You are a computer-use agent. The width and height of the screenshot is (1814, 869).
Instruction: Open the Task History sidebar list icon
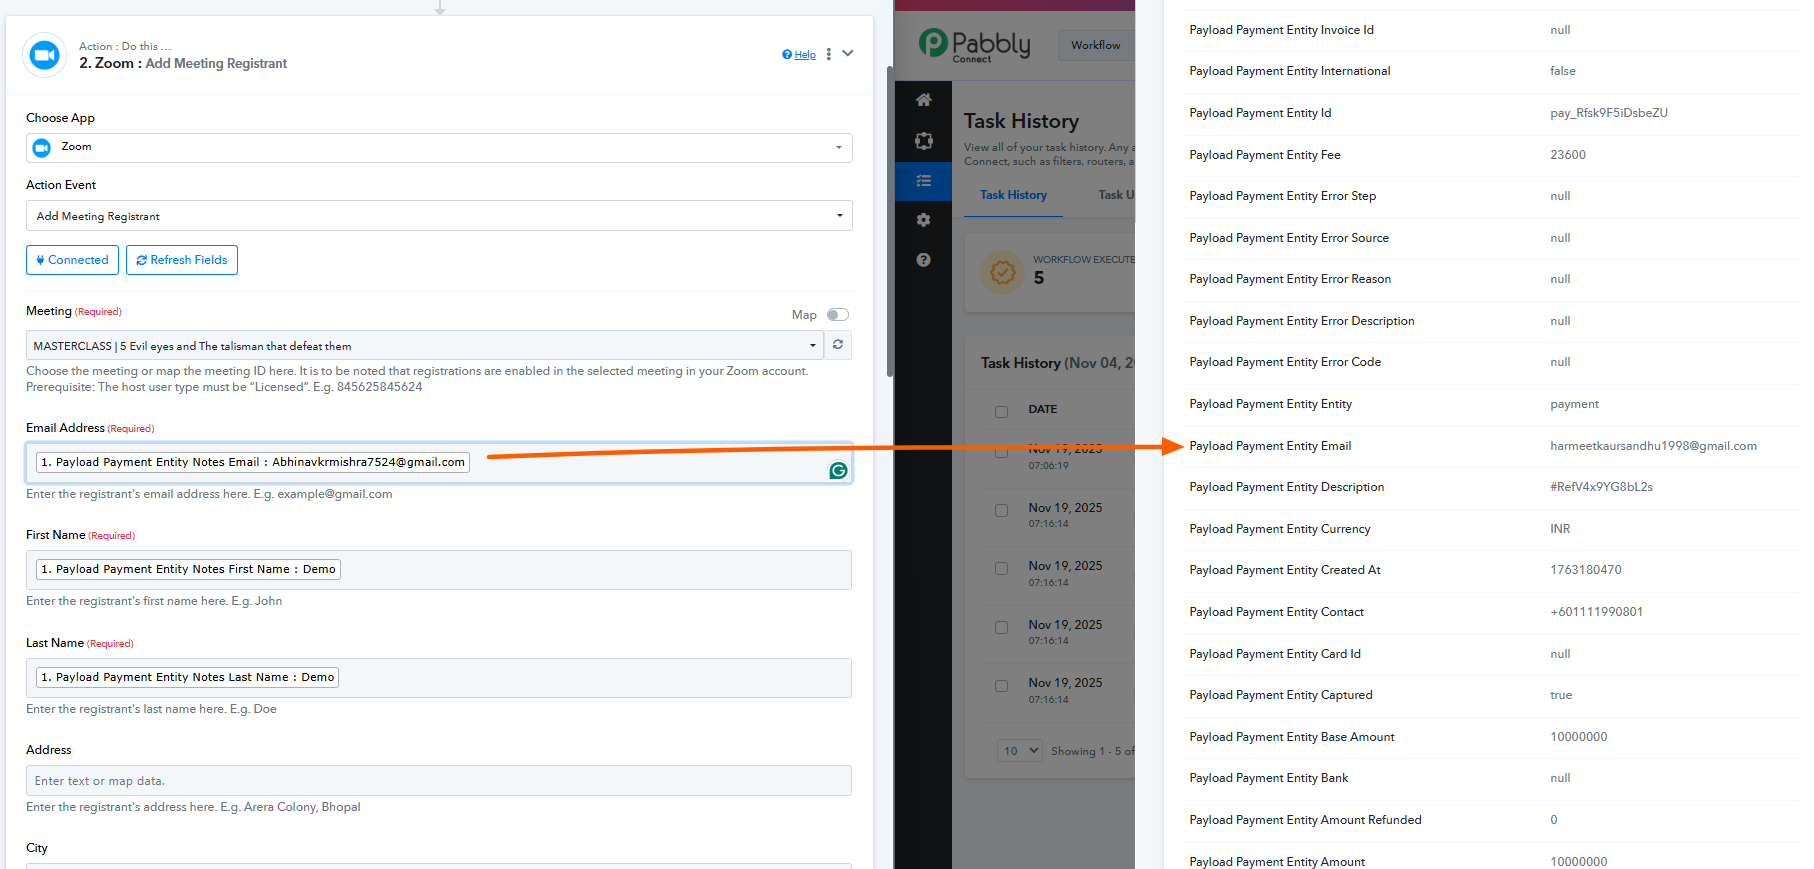coord(923,181)
